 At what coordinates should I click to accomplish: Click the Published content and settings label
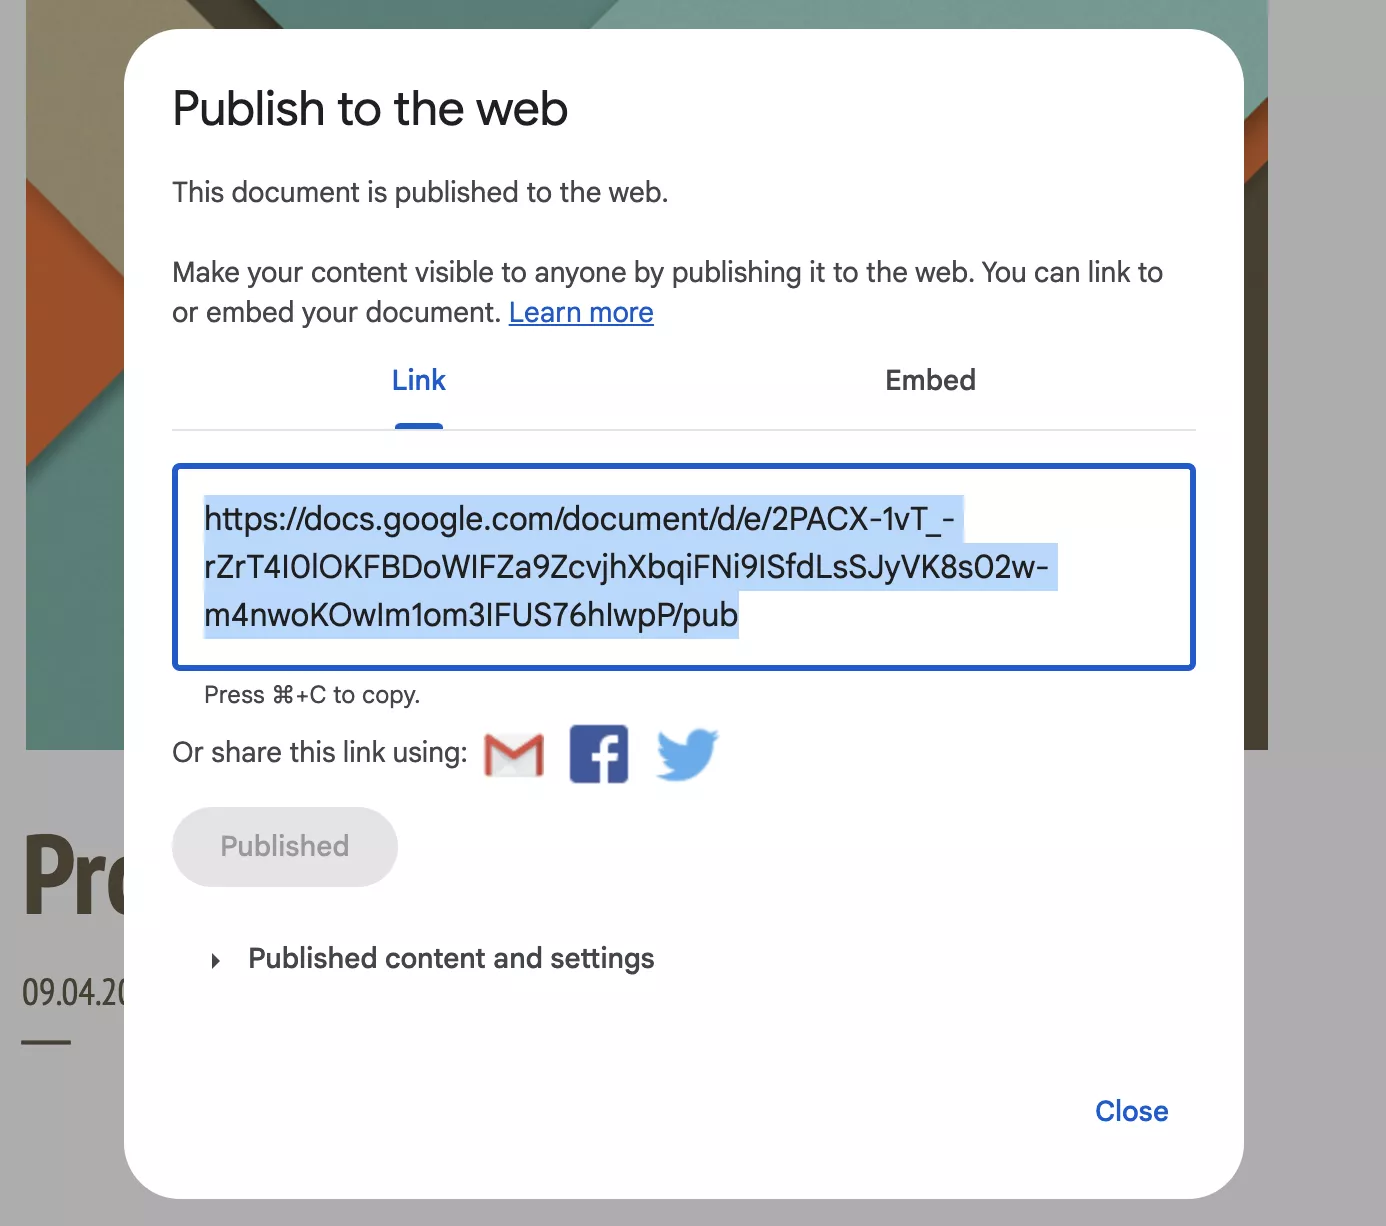pyautogui.click(x=451, y=959)
